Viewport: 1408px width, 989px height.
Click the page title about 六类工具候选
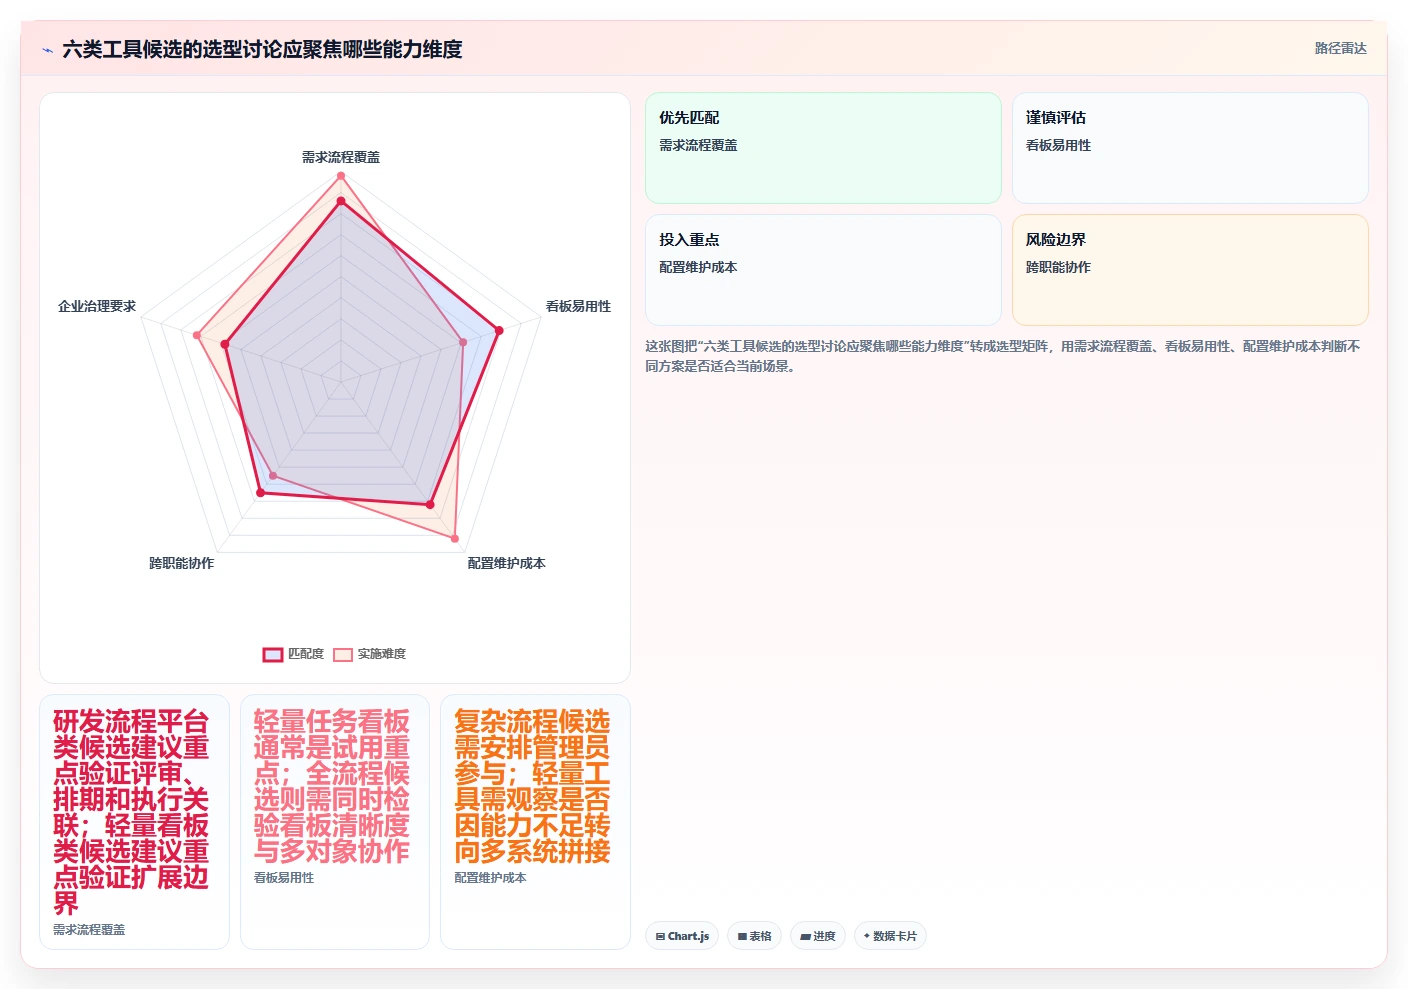(x=262, y=49)
